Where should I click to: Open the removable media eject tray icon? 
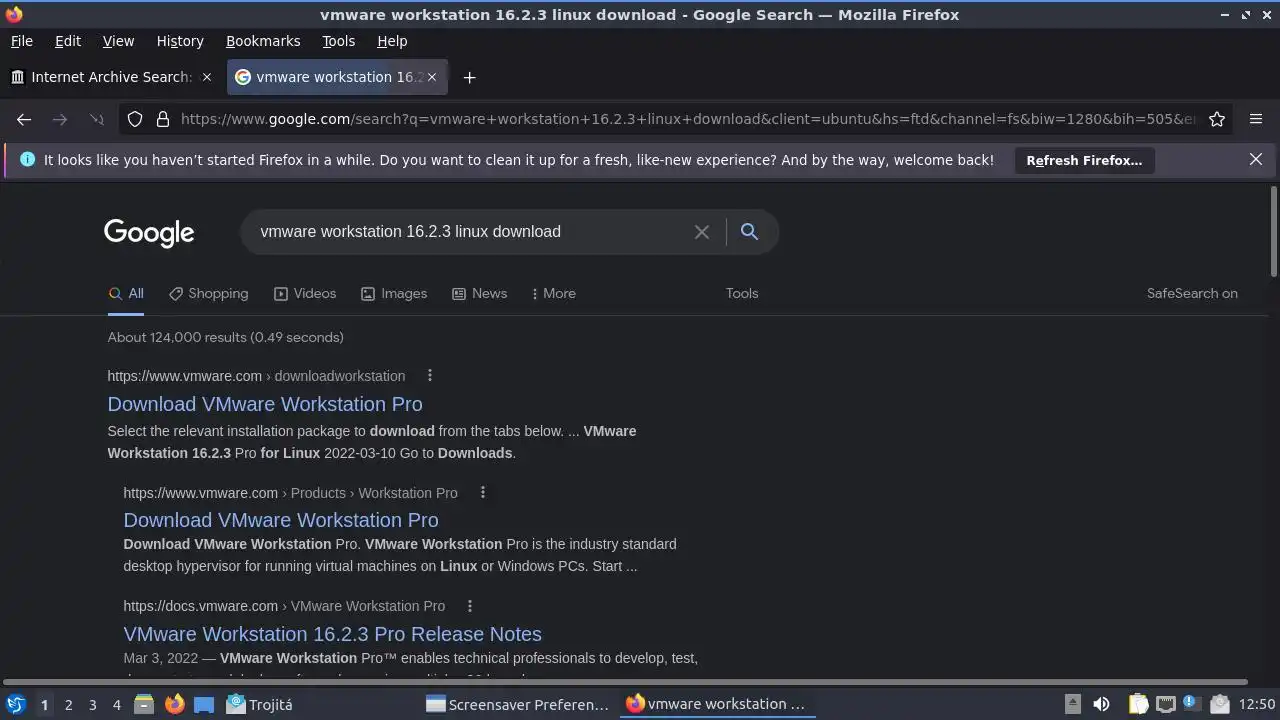click(x=1072, y=704)
